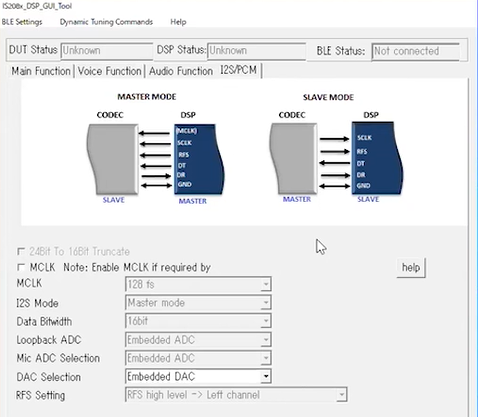Open the Data Bitwidth dropdown

coord(198,321)
